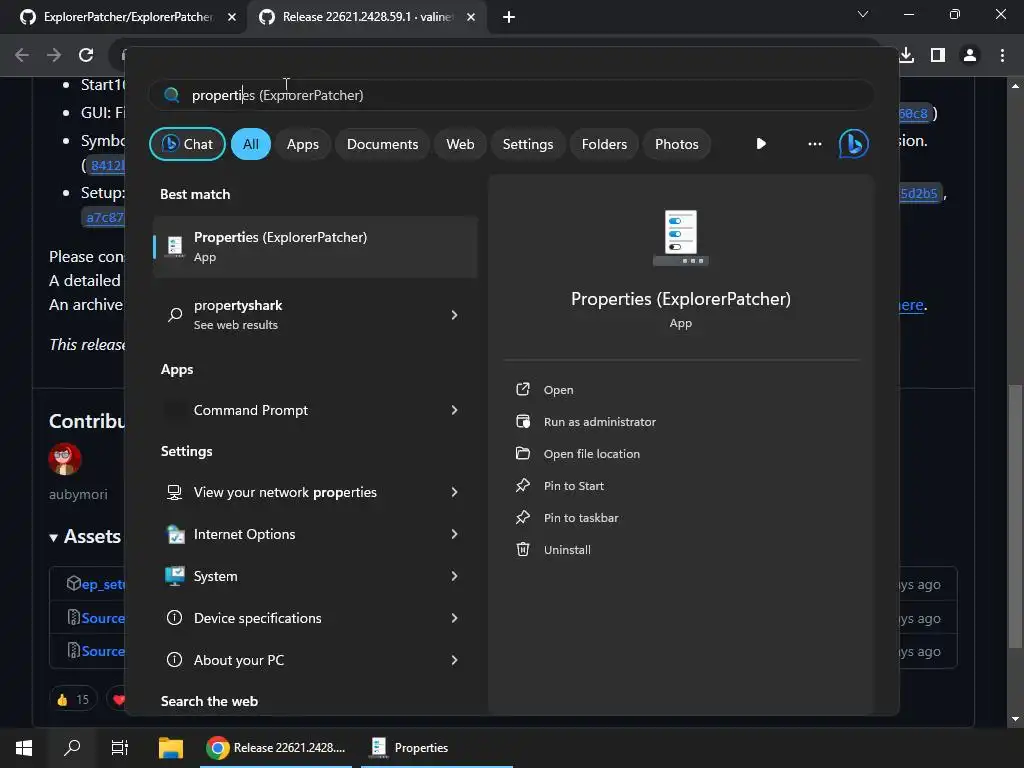
Task: Toggle Chrome side panel icon
Action: (938, 56)
